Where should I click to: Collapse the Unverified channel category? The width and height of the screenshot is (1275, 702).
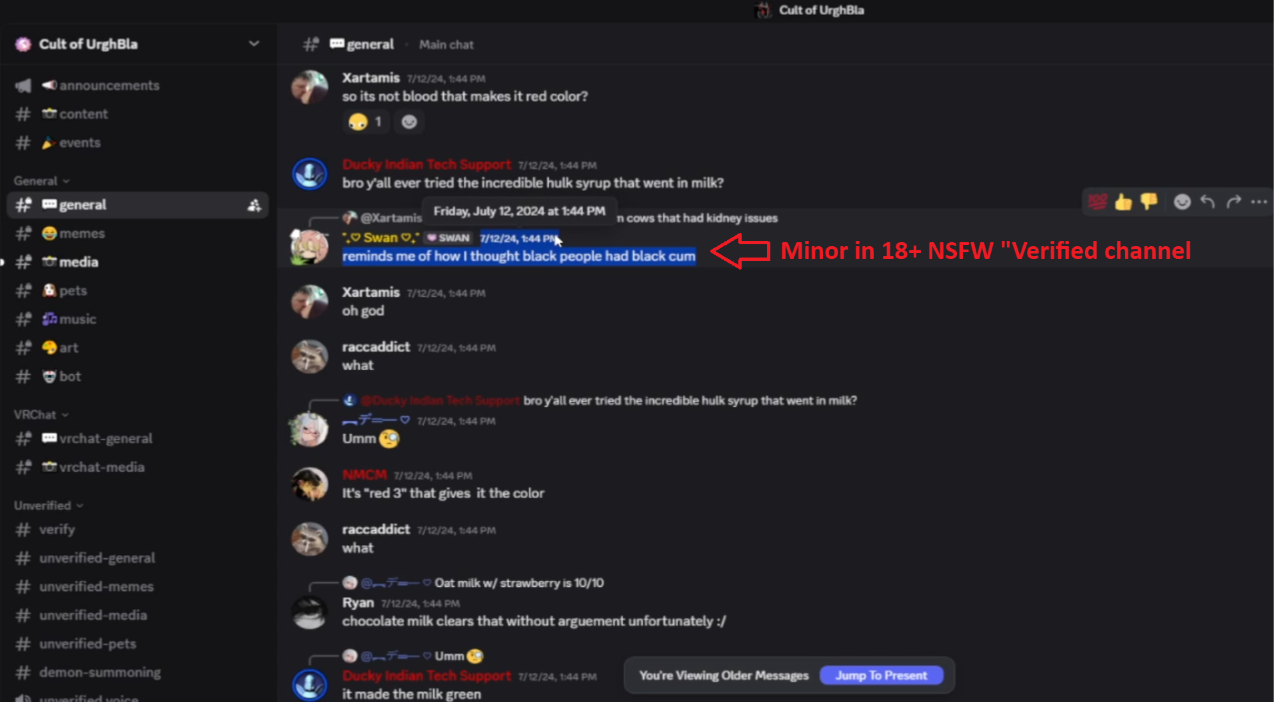(x=48, y=505)
